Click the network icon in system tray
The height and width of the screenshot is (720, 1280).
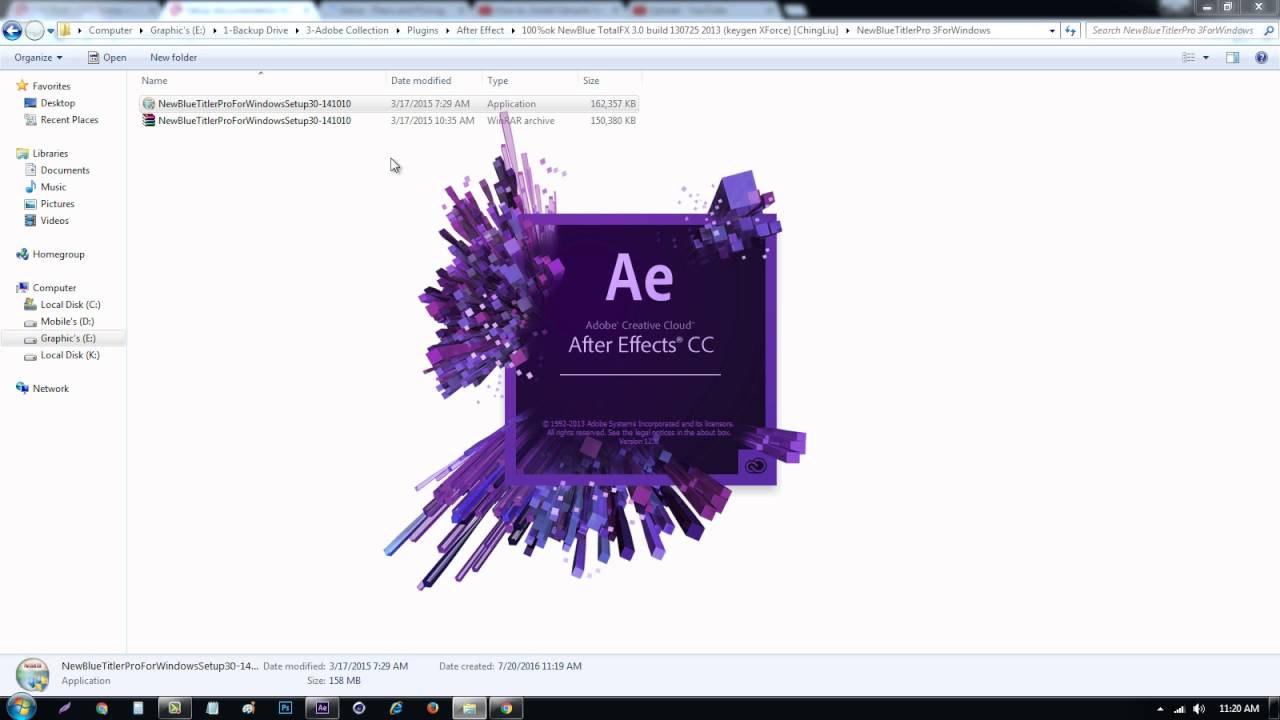pos(1179,708)
